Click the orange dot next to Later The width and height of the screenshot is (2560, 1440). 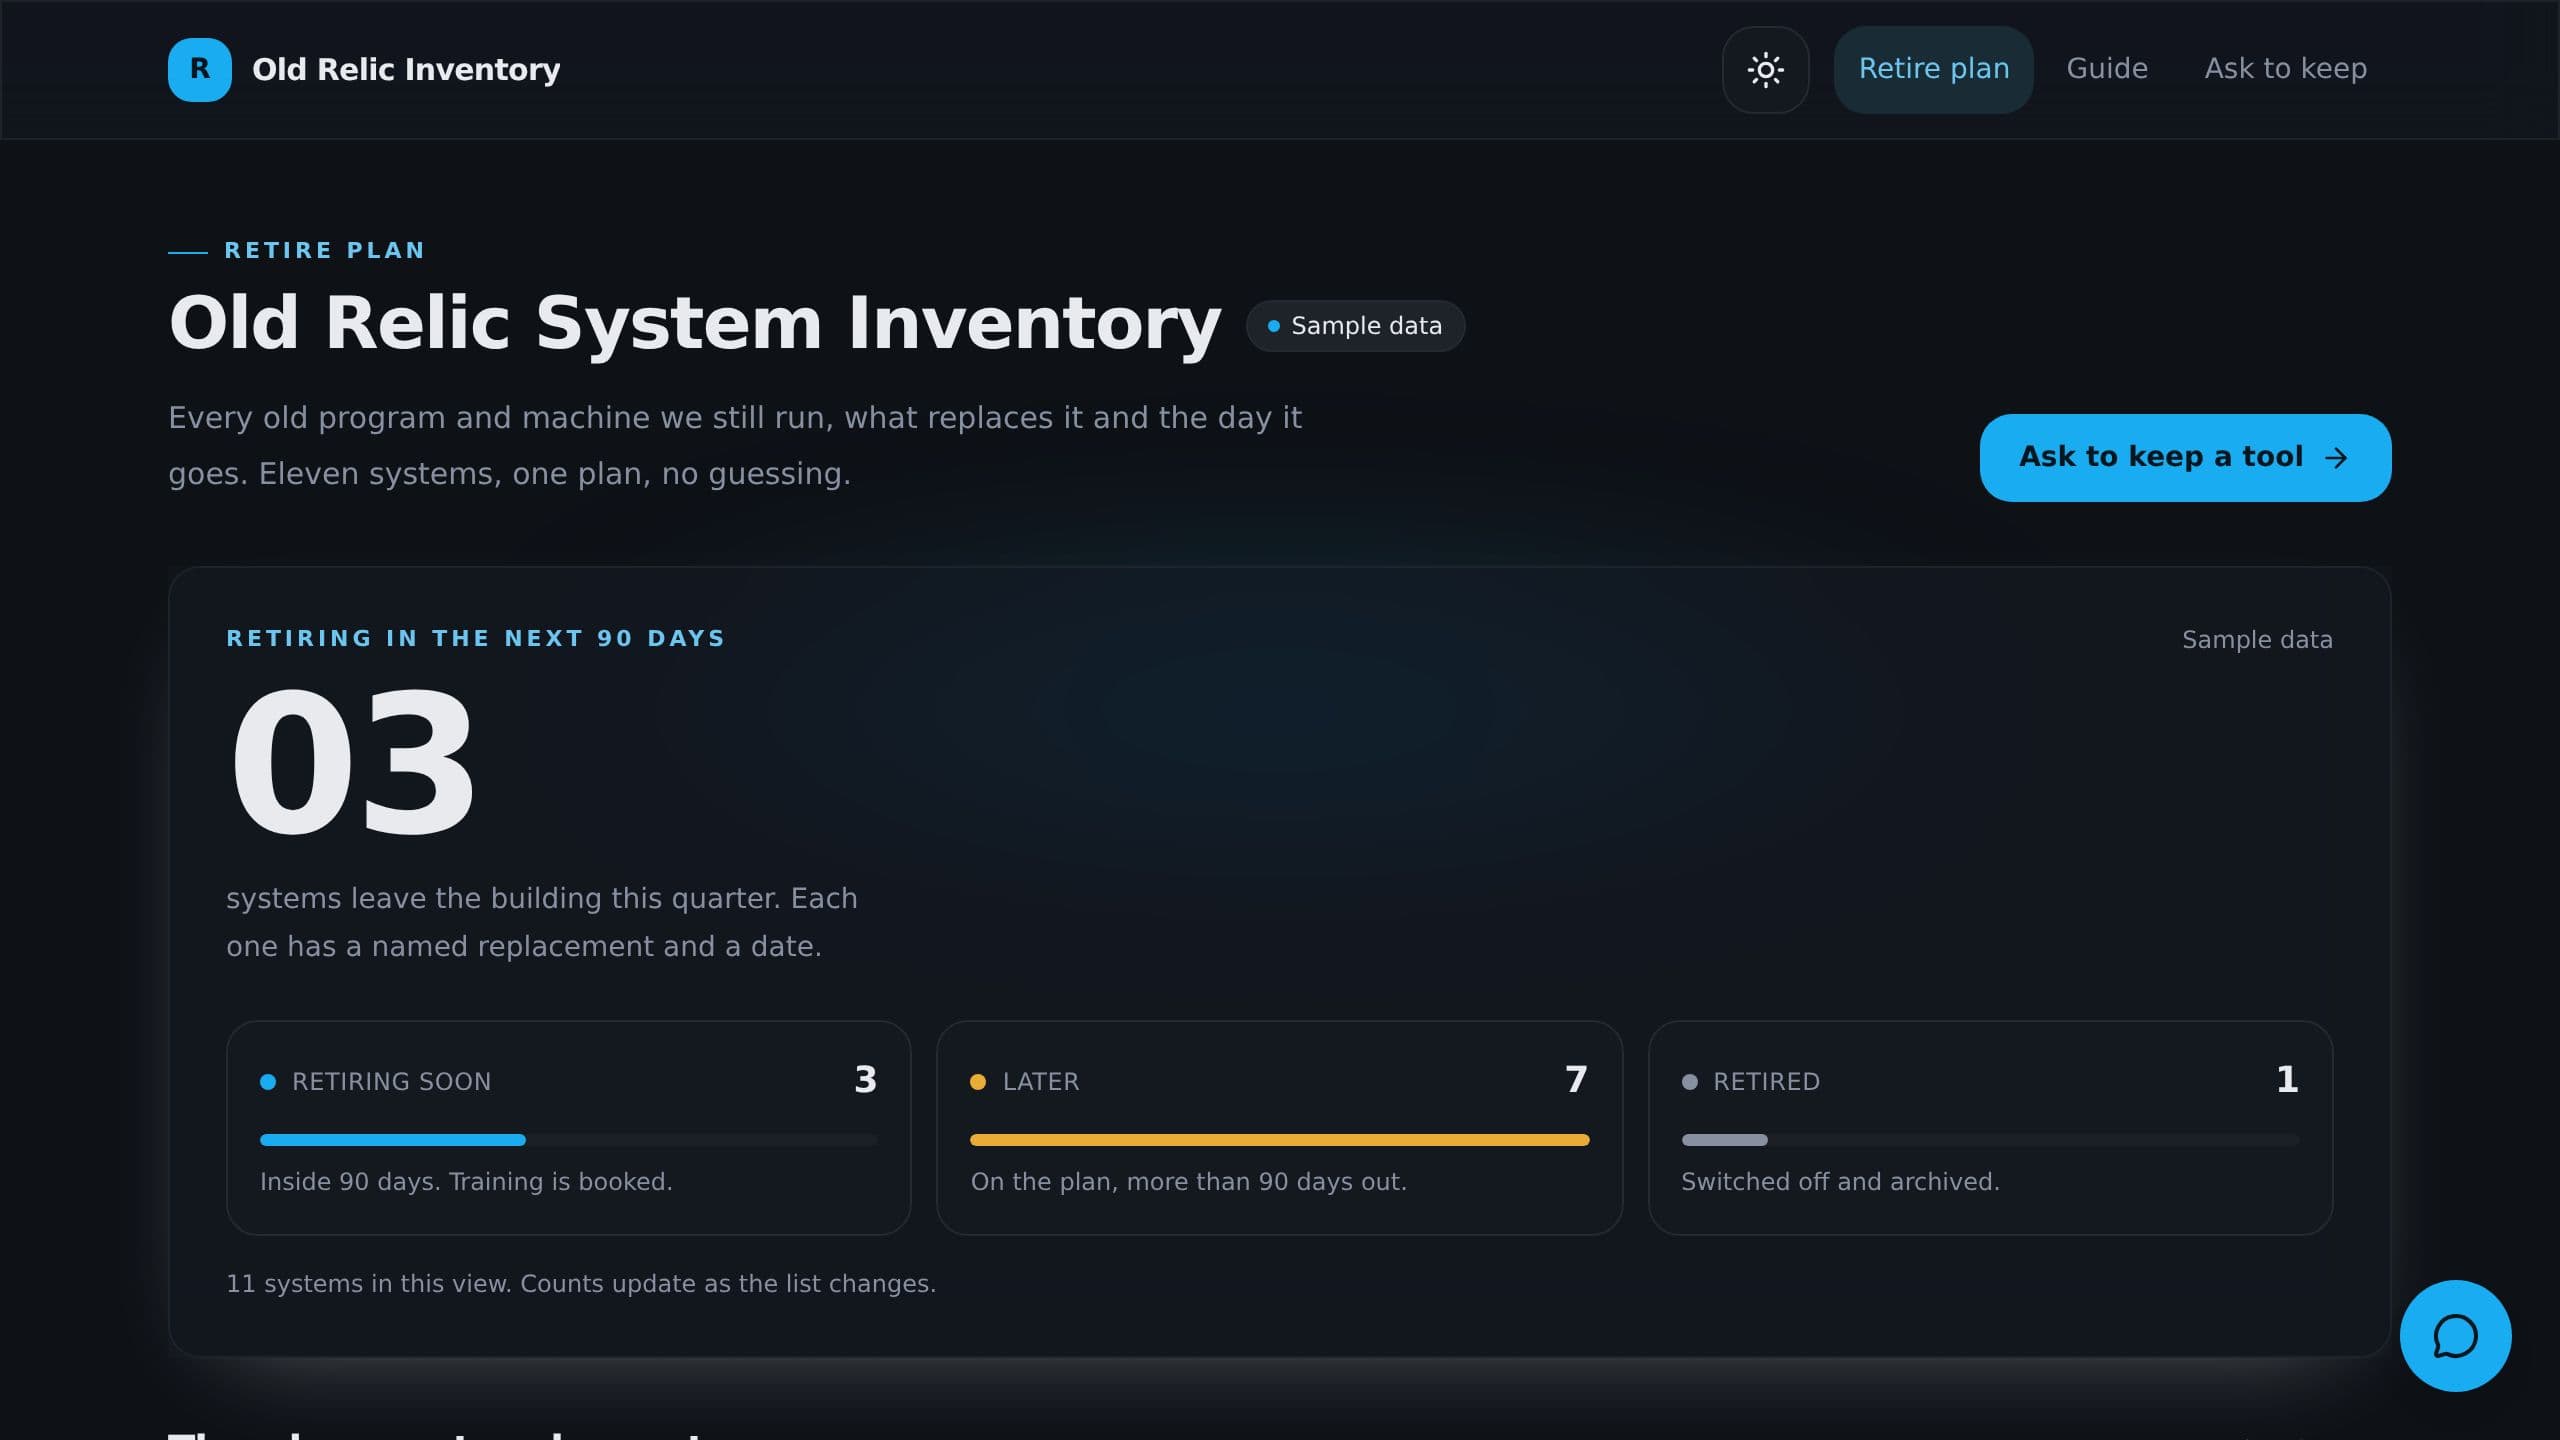point(978,1082)
